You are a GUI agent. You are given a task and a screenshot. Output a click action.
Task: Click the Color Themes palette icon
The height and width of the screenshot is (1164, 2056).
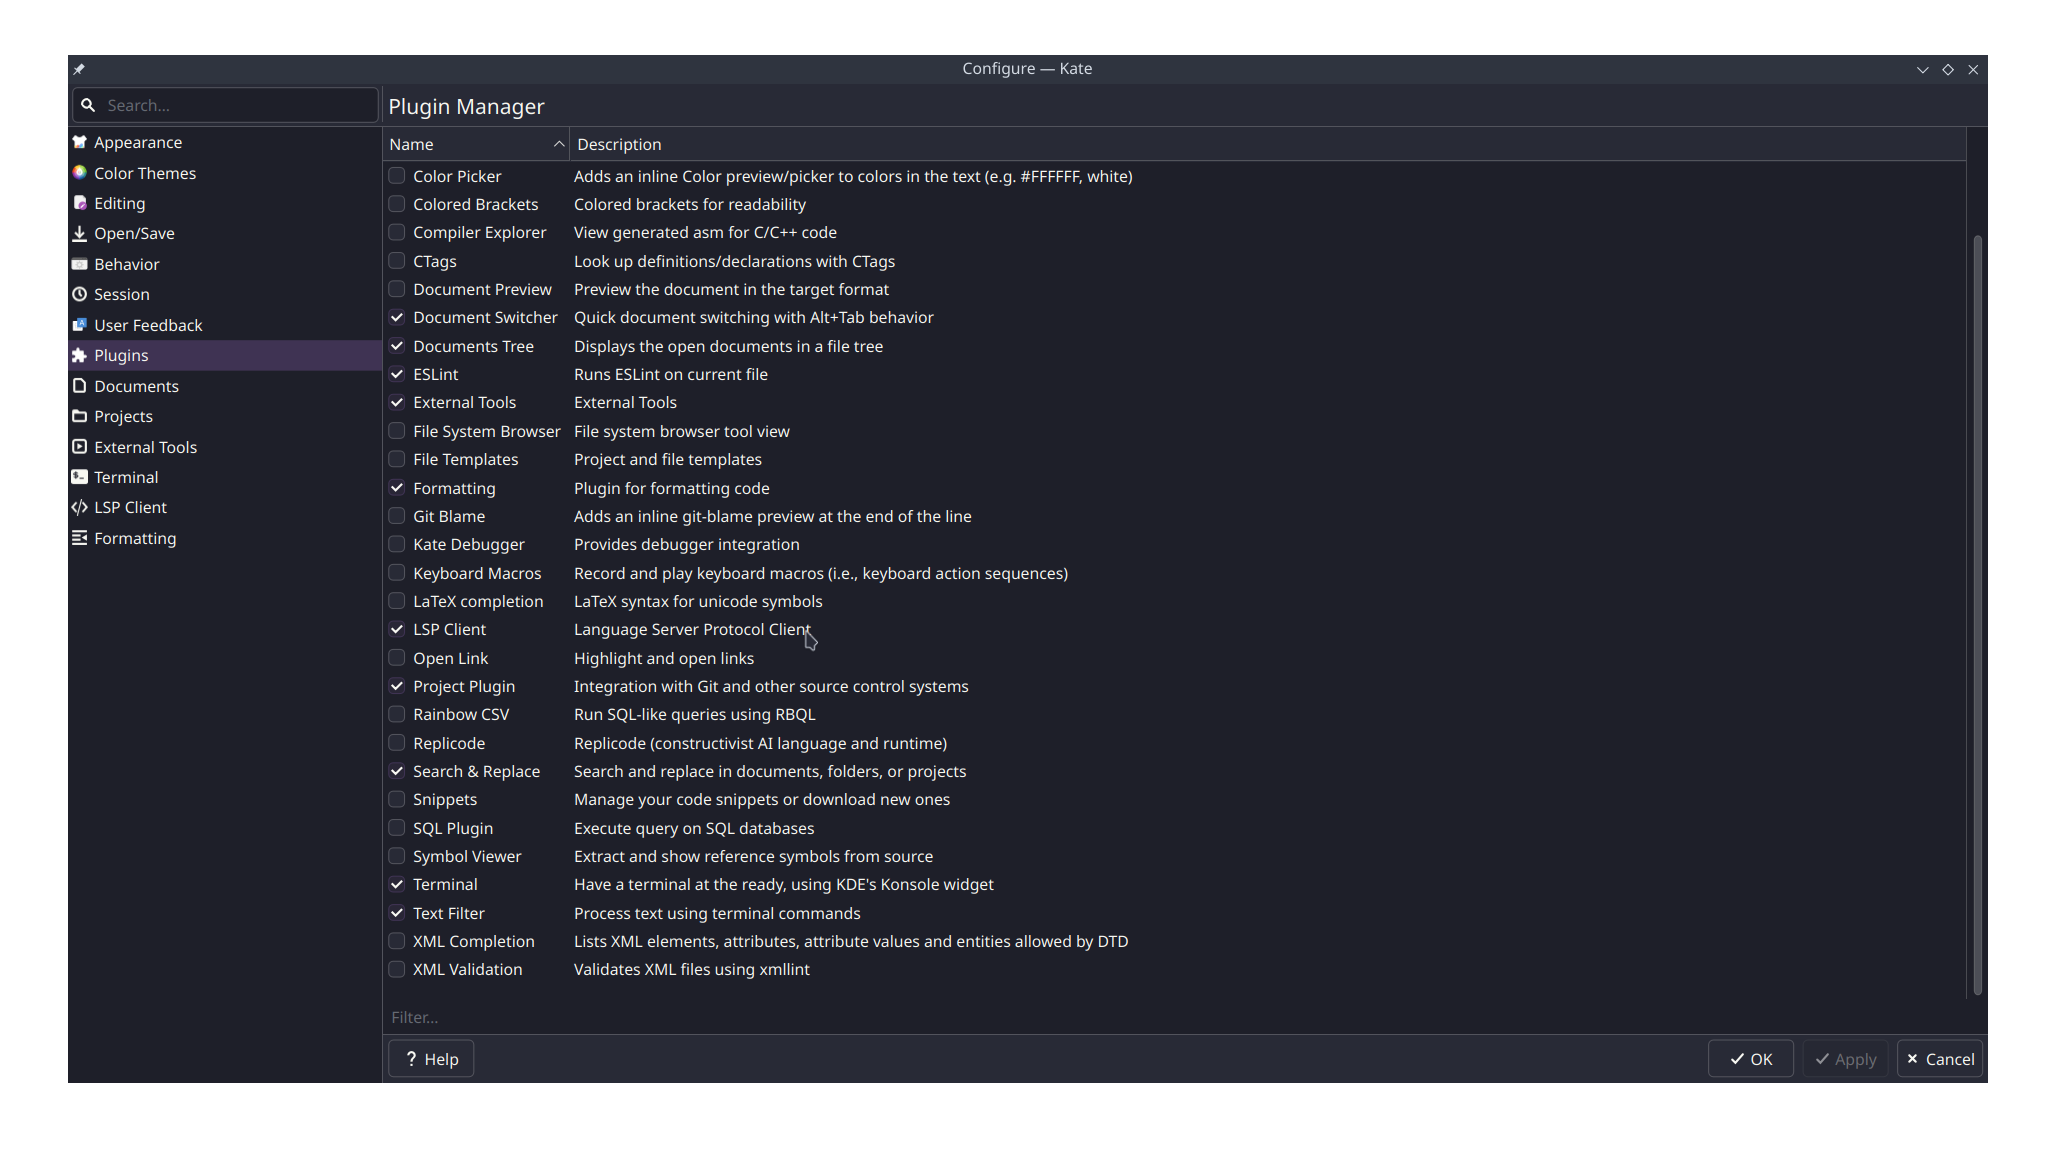click(x=80, y=173)
